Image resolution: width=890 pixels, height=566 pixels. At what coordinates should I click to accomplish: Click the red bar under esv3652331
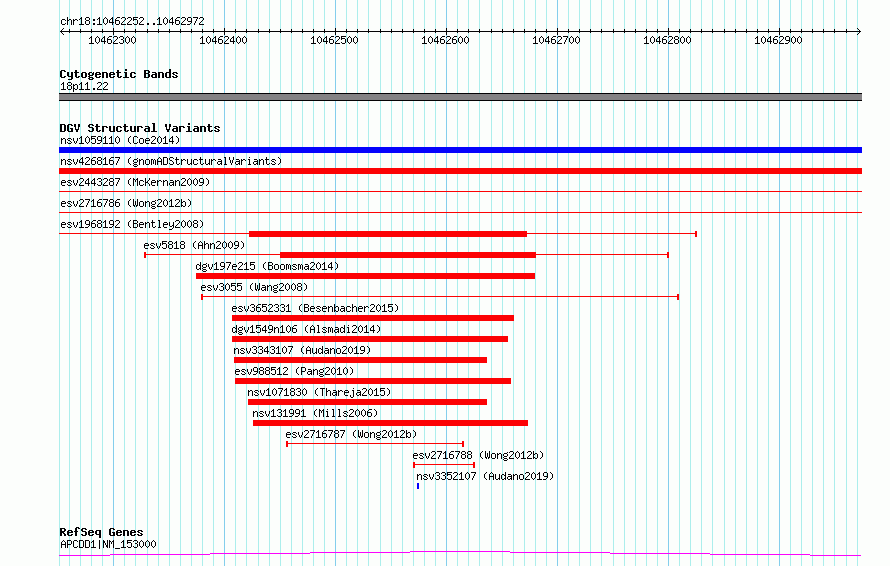[x=373, y=318]
